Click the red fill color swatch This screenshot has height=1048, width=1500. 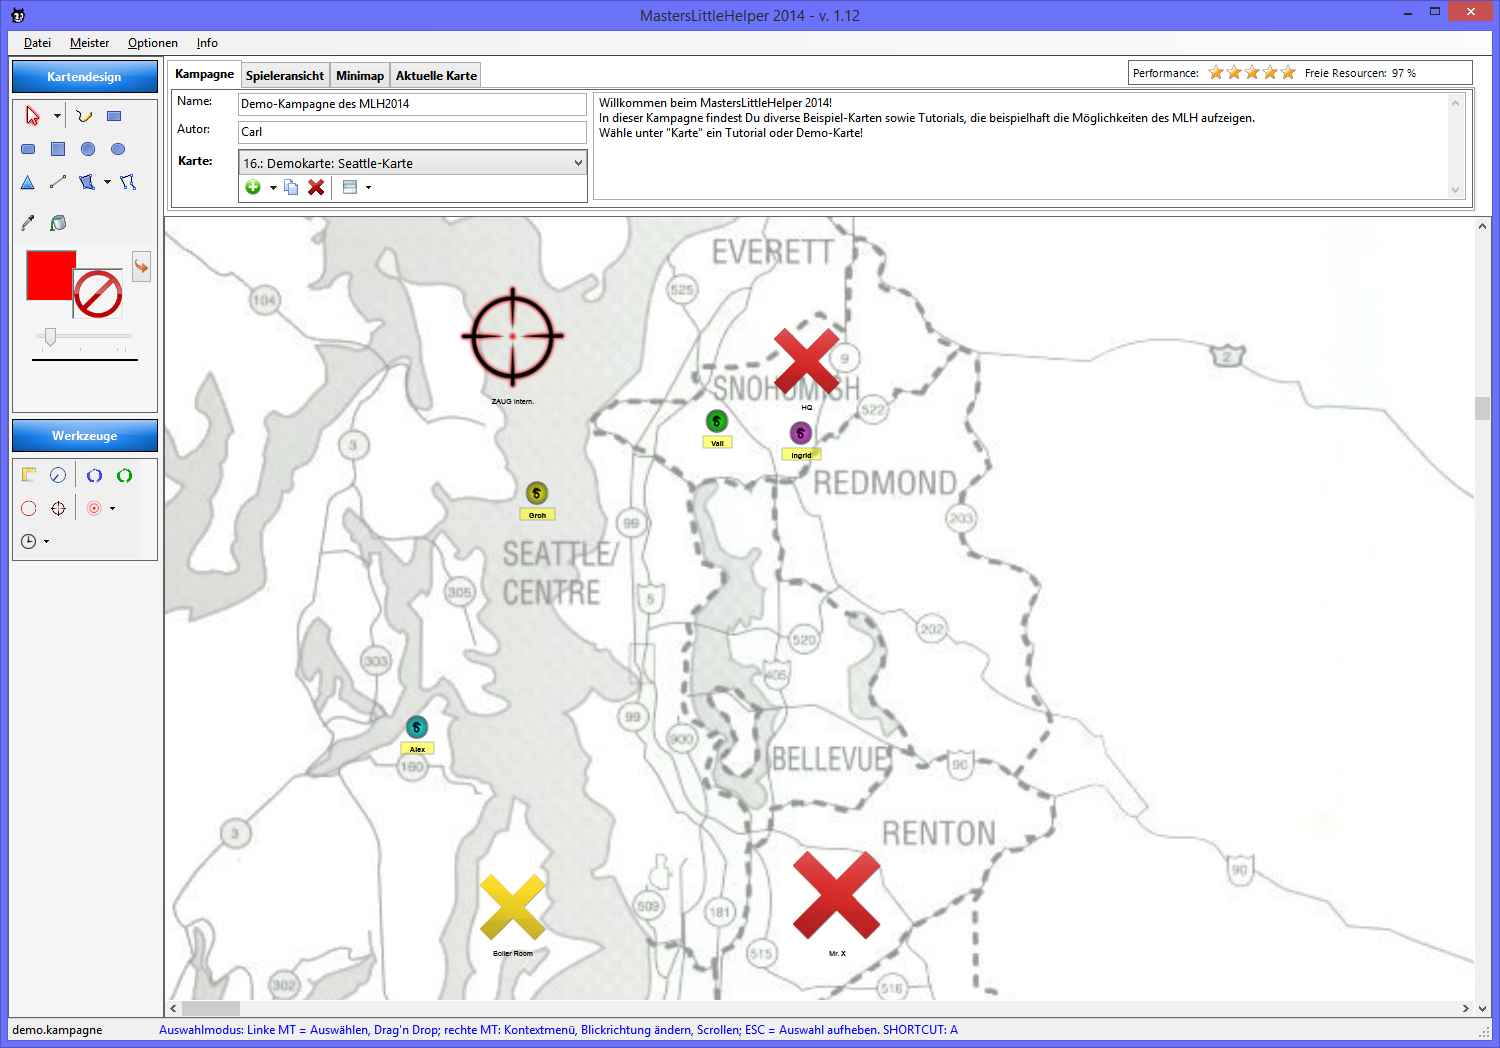[x=48, y=274]
